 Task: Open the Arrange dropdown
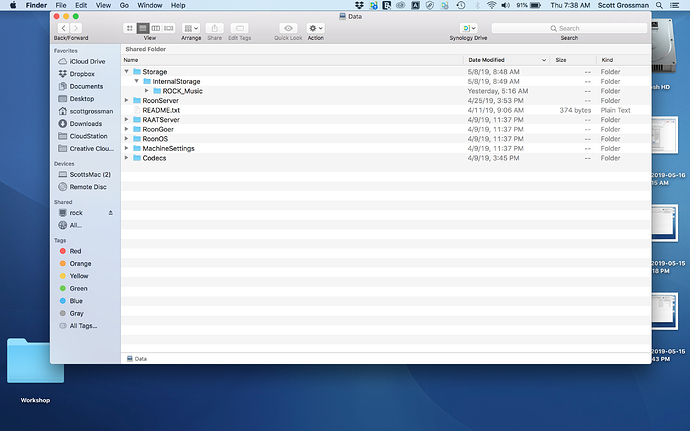[x=191, y=28]
